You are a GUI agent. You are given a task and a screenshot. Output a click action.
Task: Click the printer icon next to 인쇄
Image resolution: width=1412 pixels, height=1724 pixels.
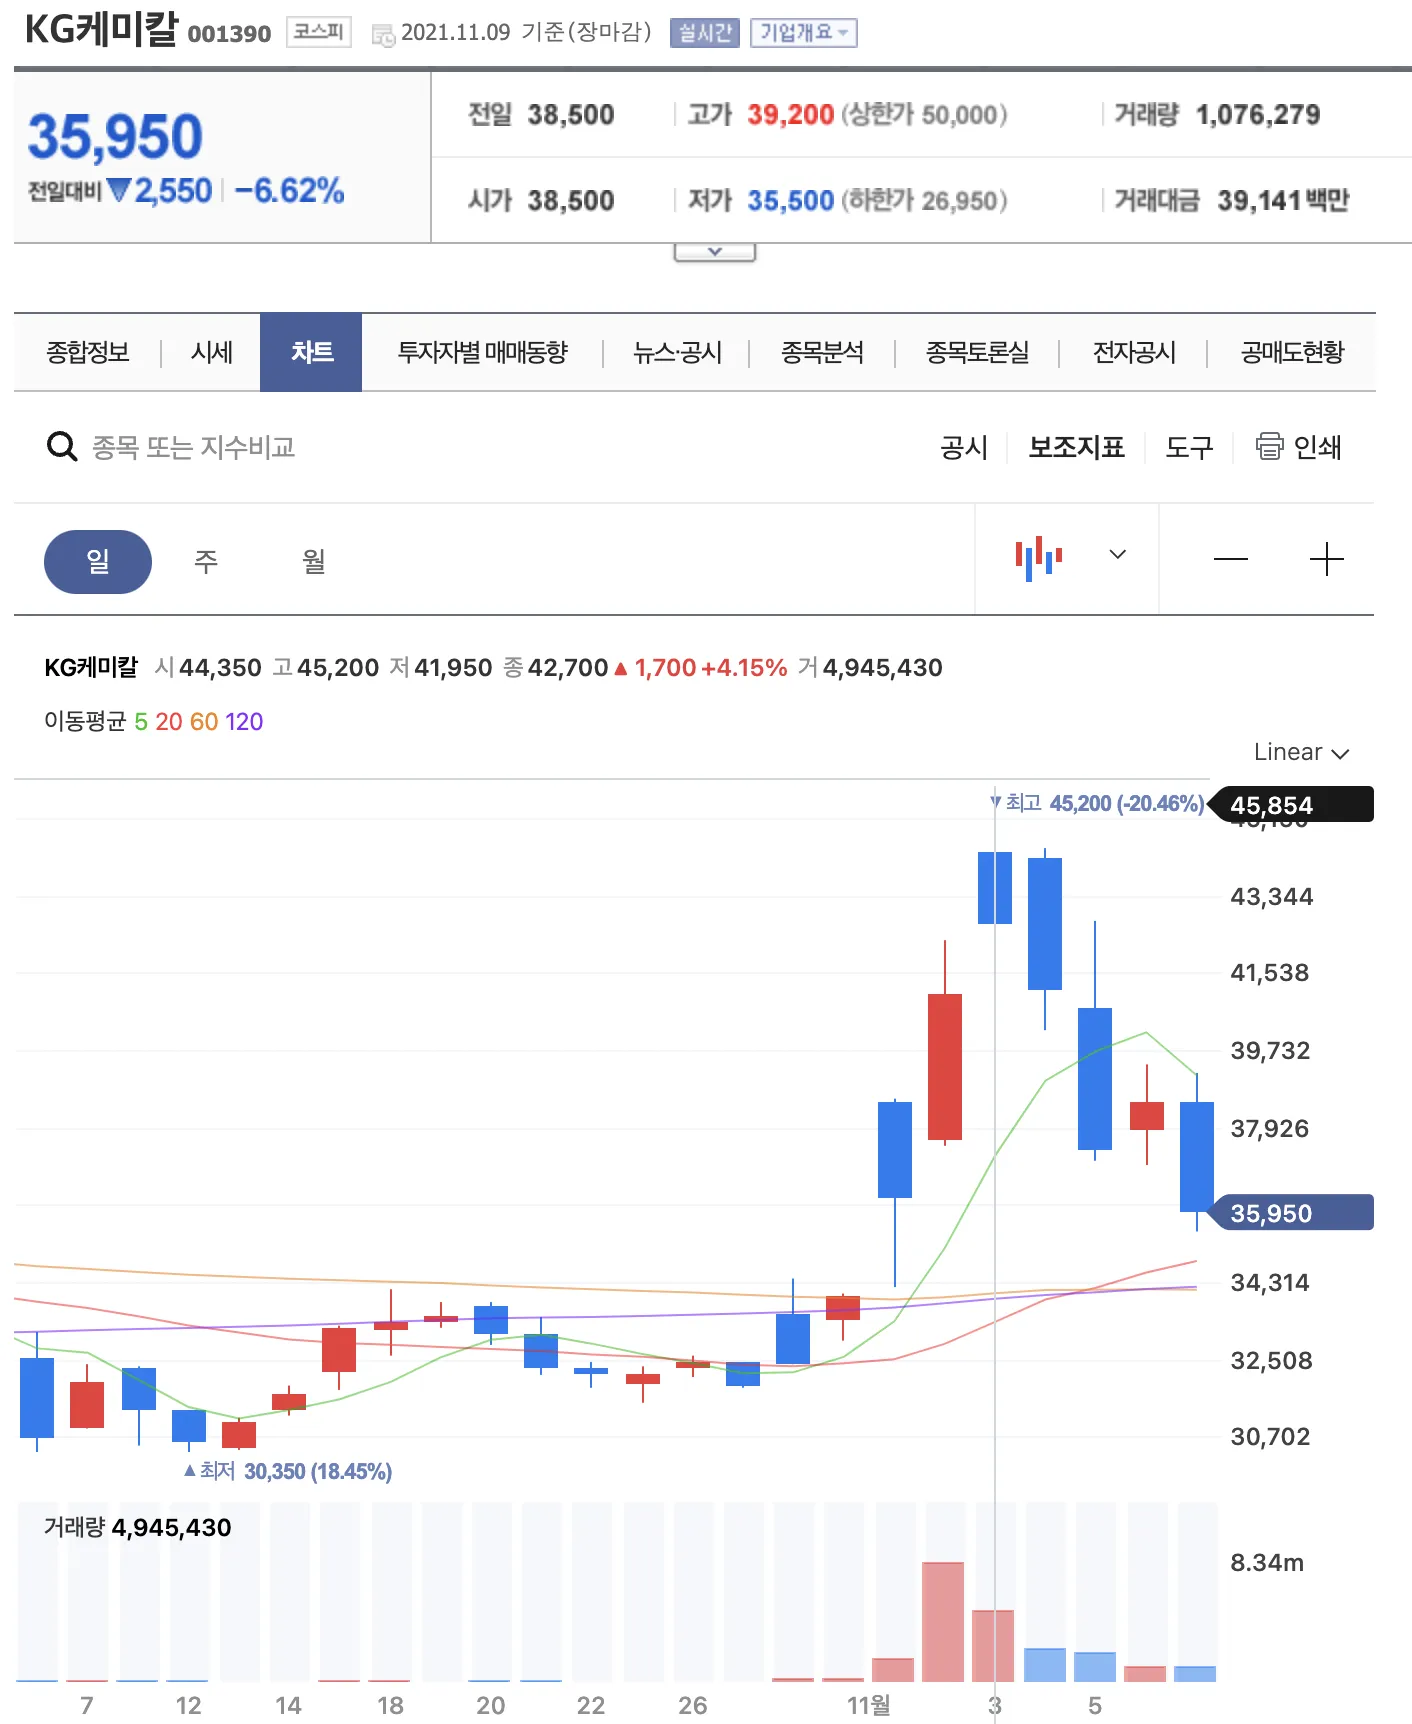1269,446
